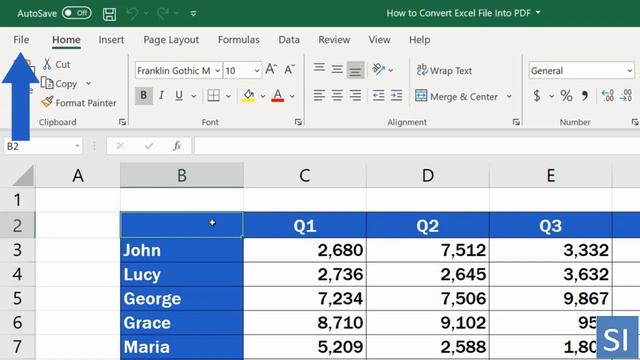Align text left icon

coord(319,96)
